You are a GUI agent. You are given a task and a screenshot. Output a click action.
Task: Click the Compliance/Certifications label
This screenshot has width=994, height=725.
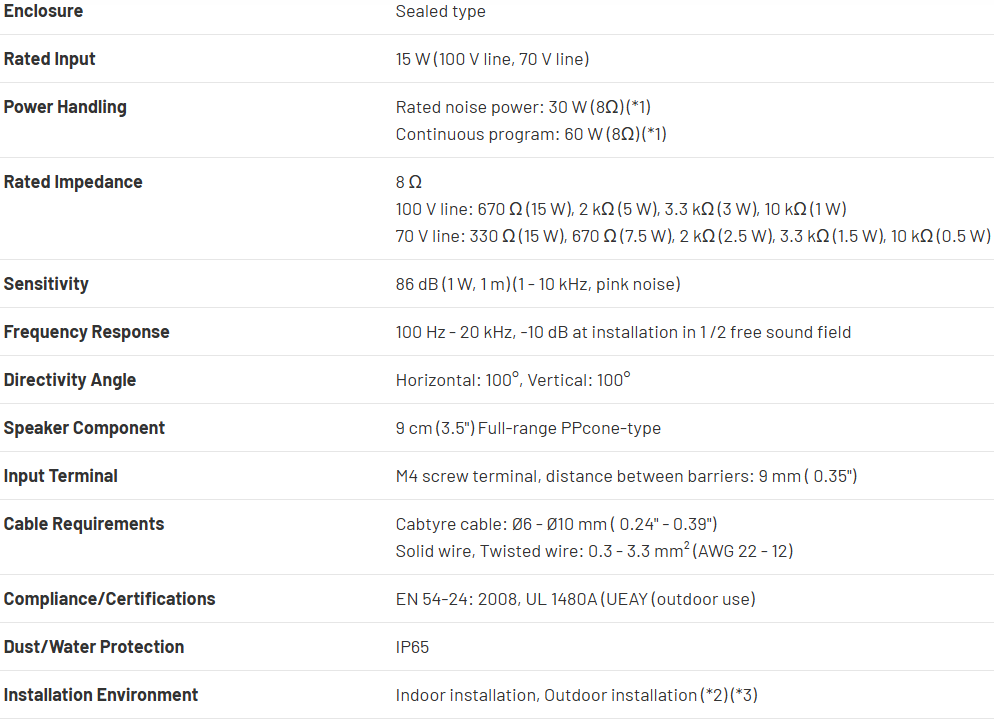(110, 599)
